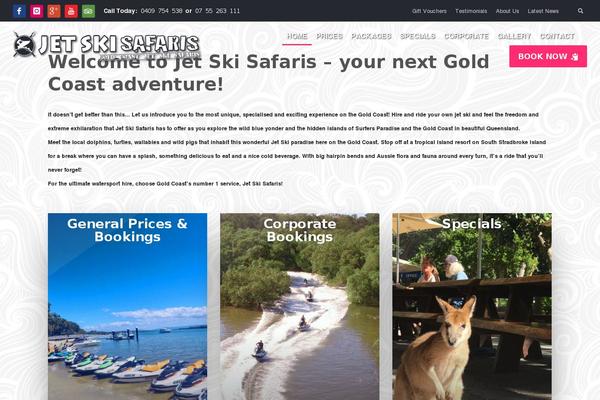Open the Packages menu item

click(371, 36)
